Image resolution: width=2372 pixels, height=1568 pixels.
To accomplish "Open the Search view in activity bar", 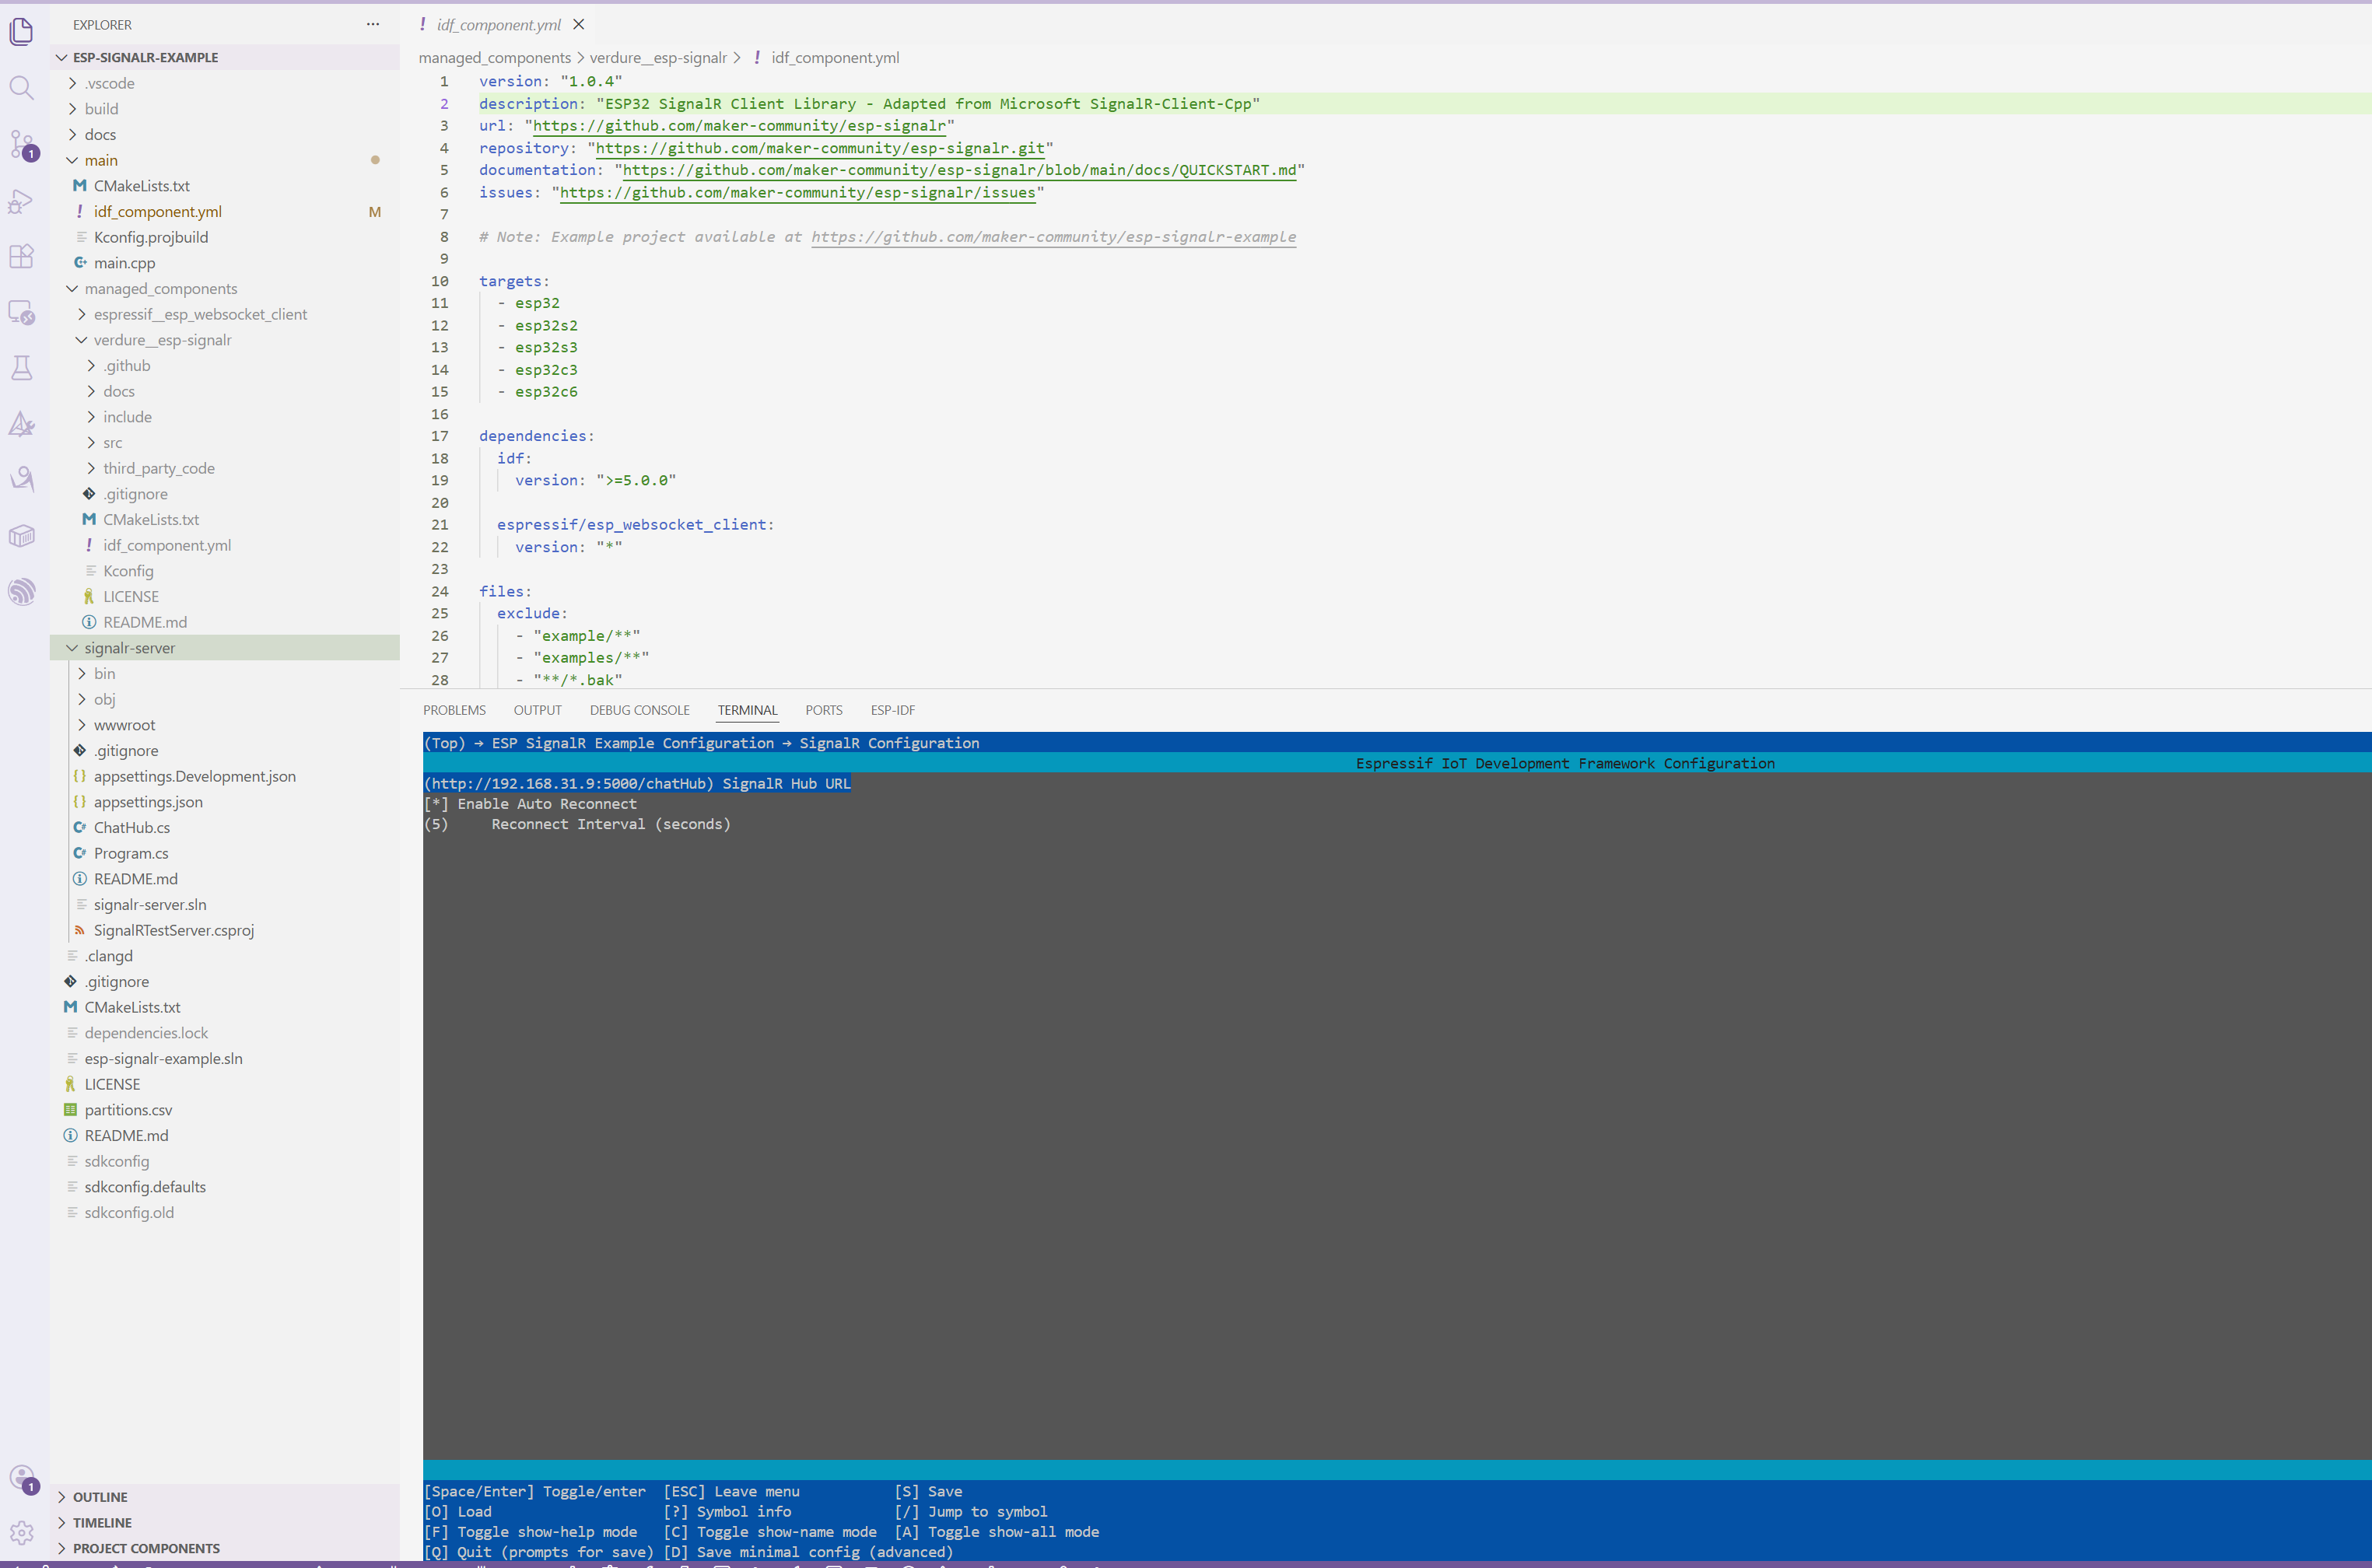I will [x=22, y=88].
